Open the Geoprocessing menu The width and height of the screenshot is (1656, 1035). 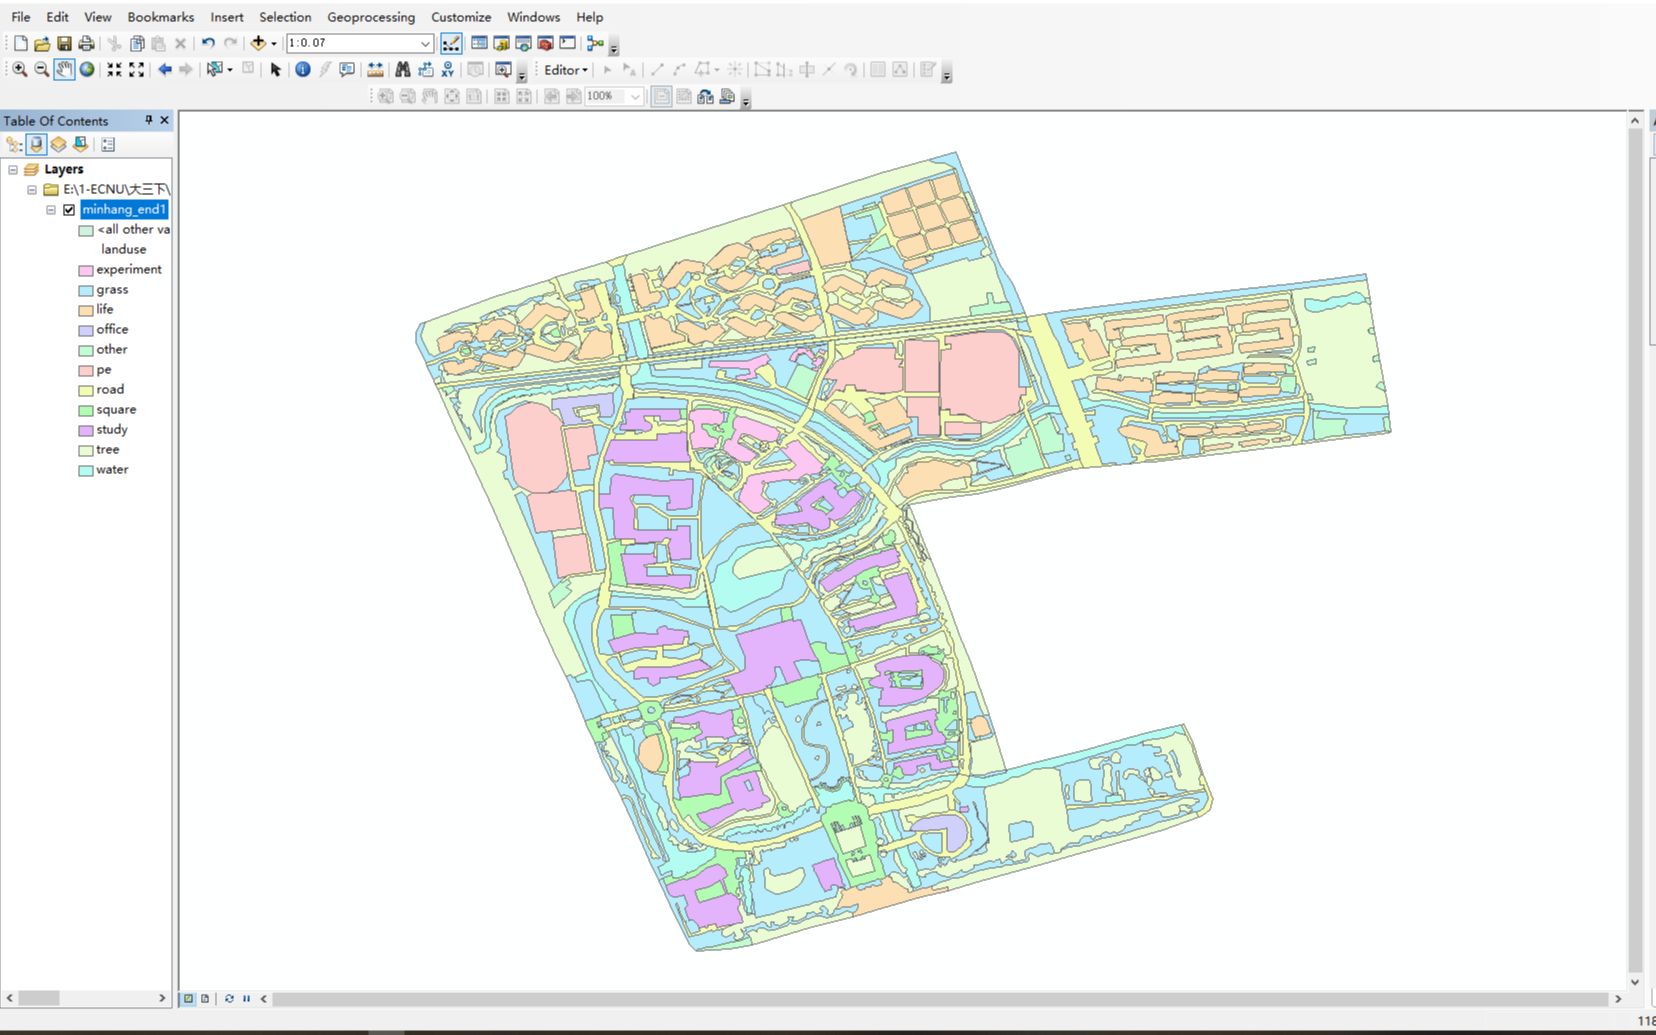pyautogui.click(x=371, y=17)
